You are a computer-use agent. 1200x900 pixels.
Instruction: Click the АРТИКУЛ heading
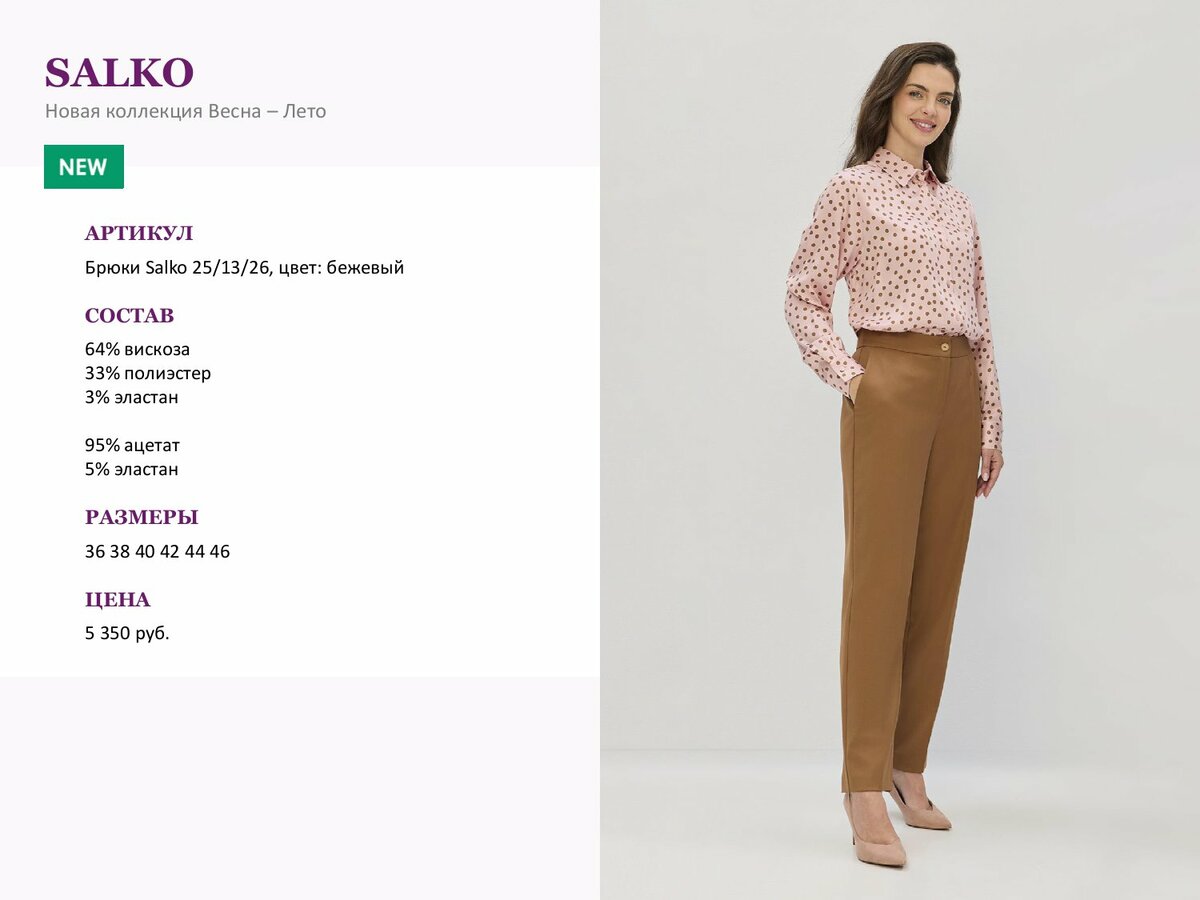[x=139, y=234]
